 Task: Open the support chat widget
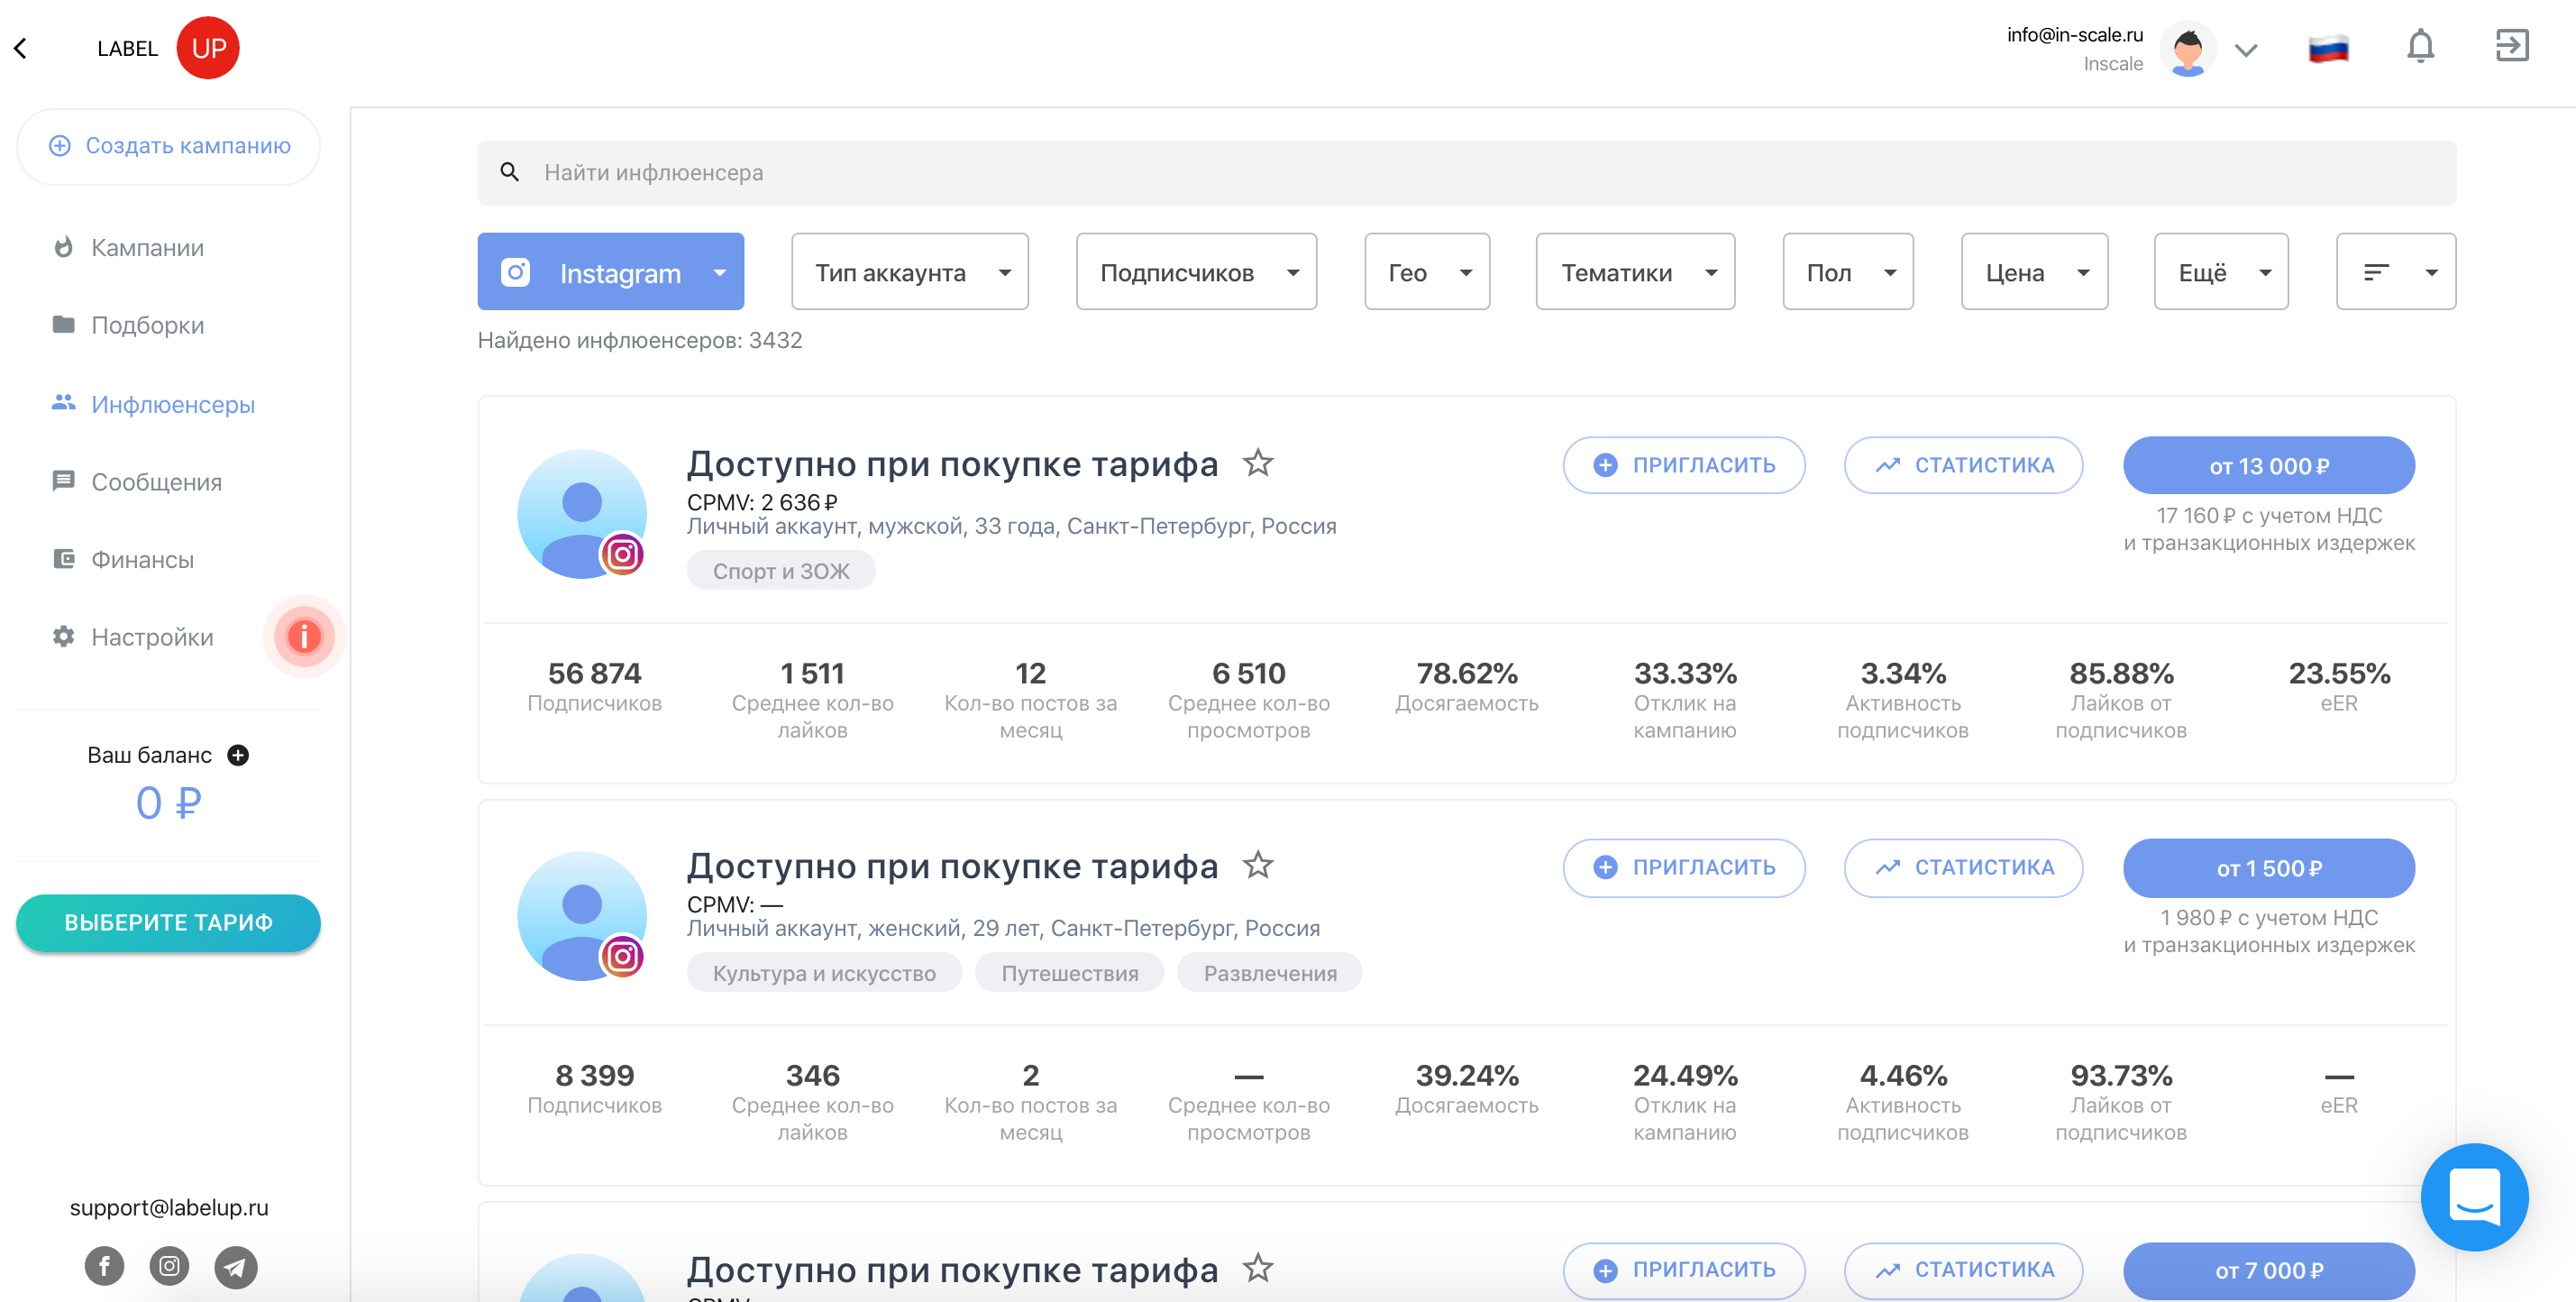tap(2474, 1196)
